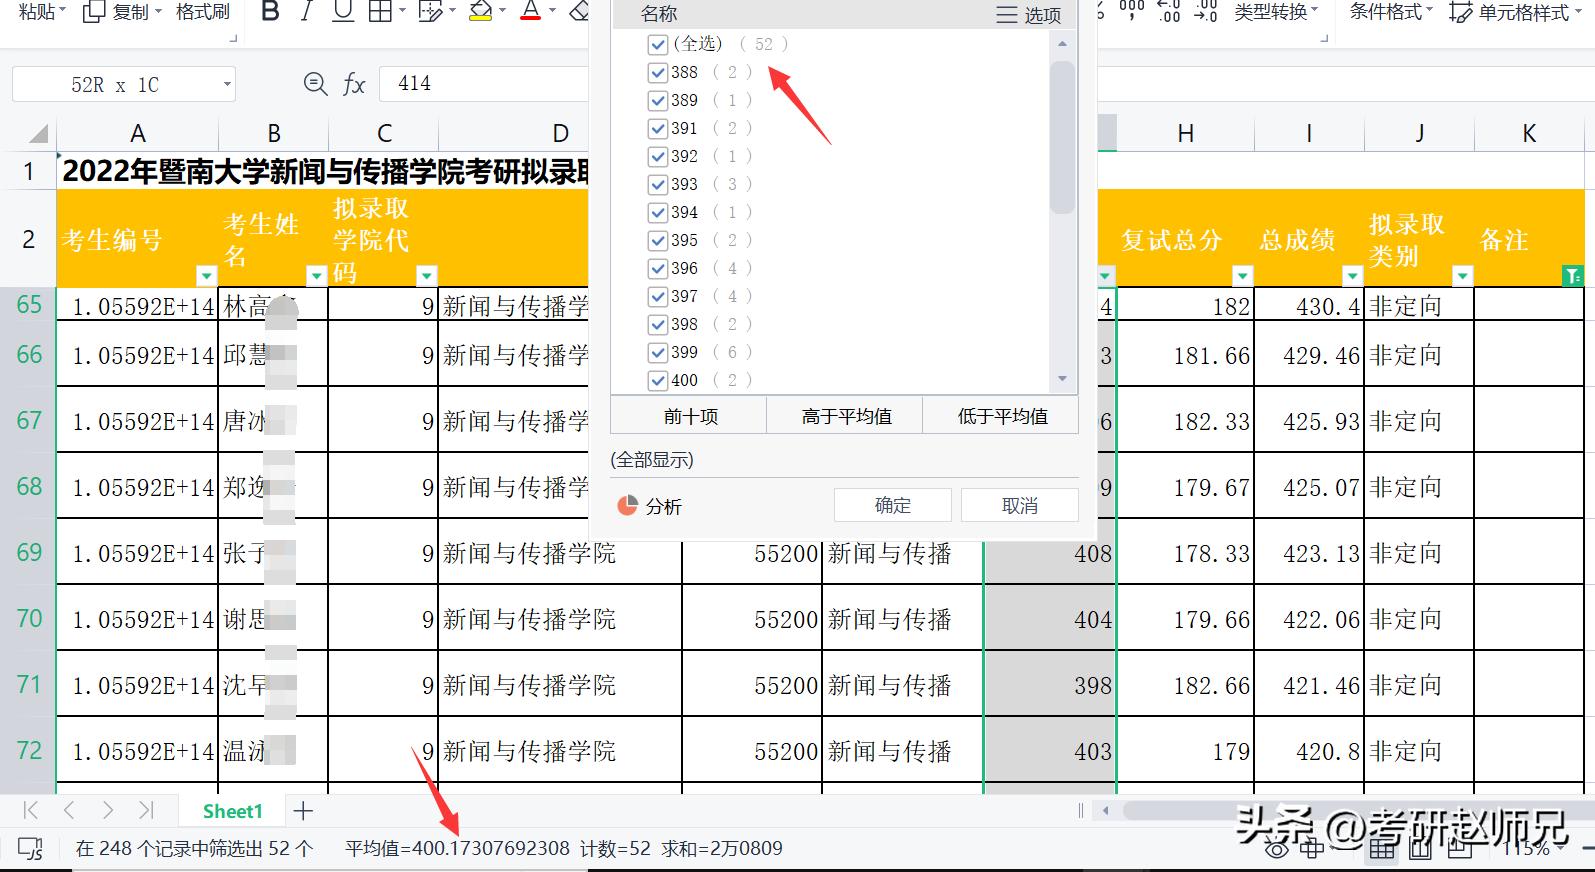Screen dimensions: 1595x872
Task: Click the previous sheet navigation arrow
Action: (x=69, y=810)
